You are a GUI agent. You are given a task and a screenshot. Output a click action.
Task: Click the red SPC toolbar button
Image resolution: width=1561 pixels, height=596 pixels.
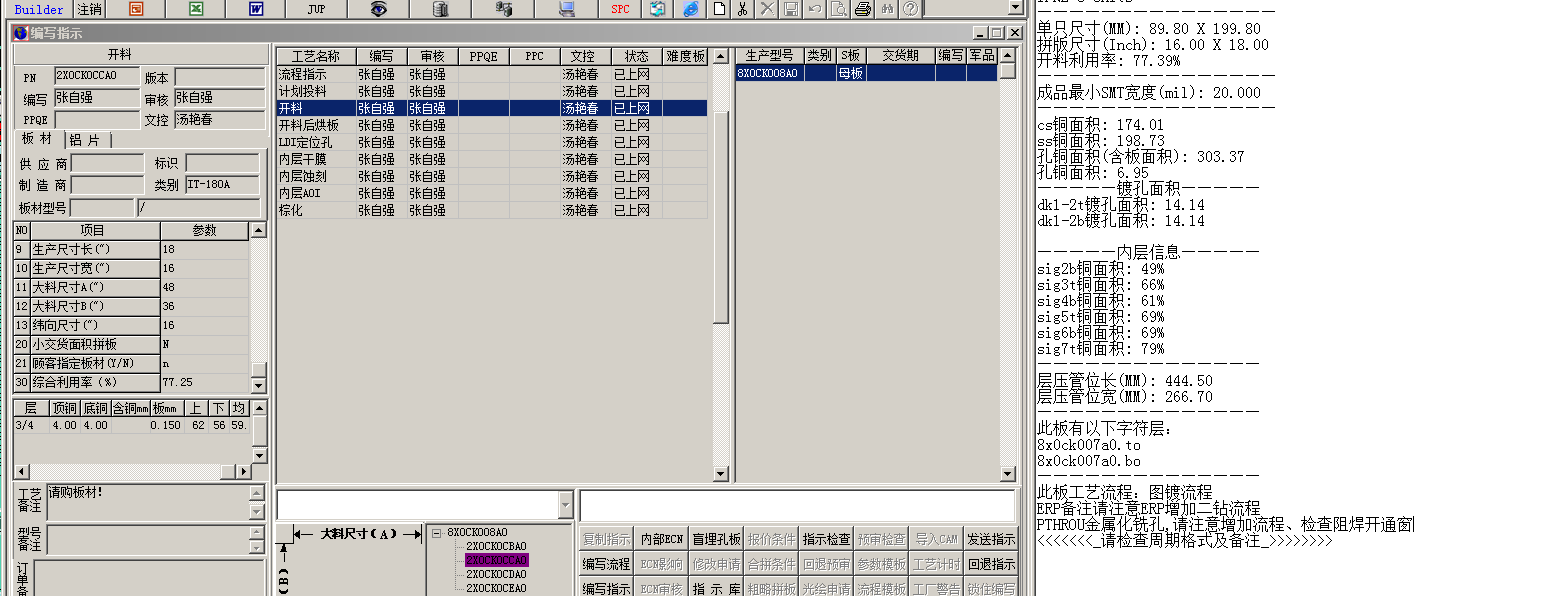click(x=621, y=9)
